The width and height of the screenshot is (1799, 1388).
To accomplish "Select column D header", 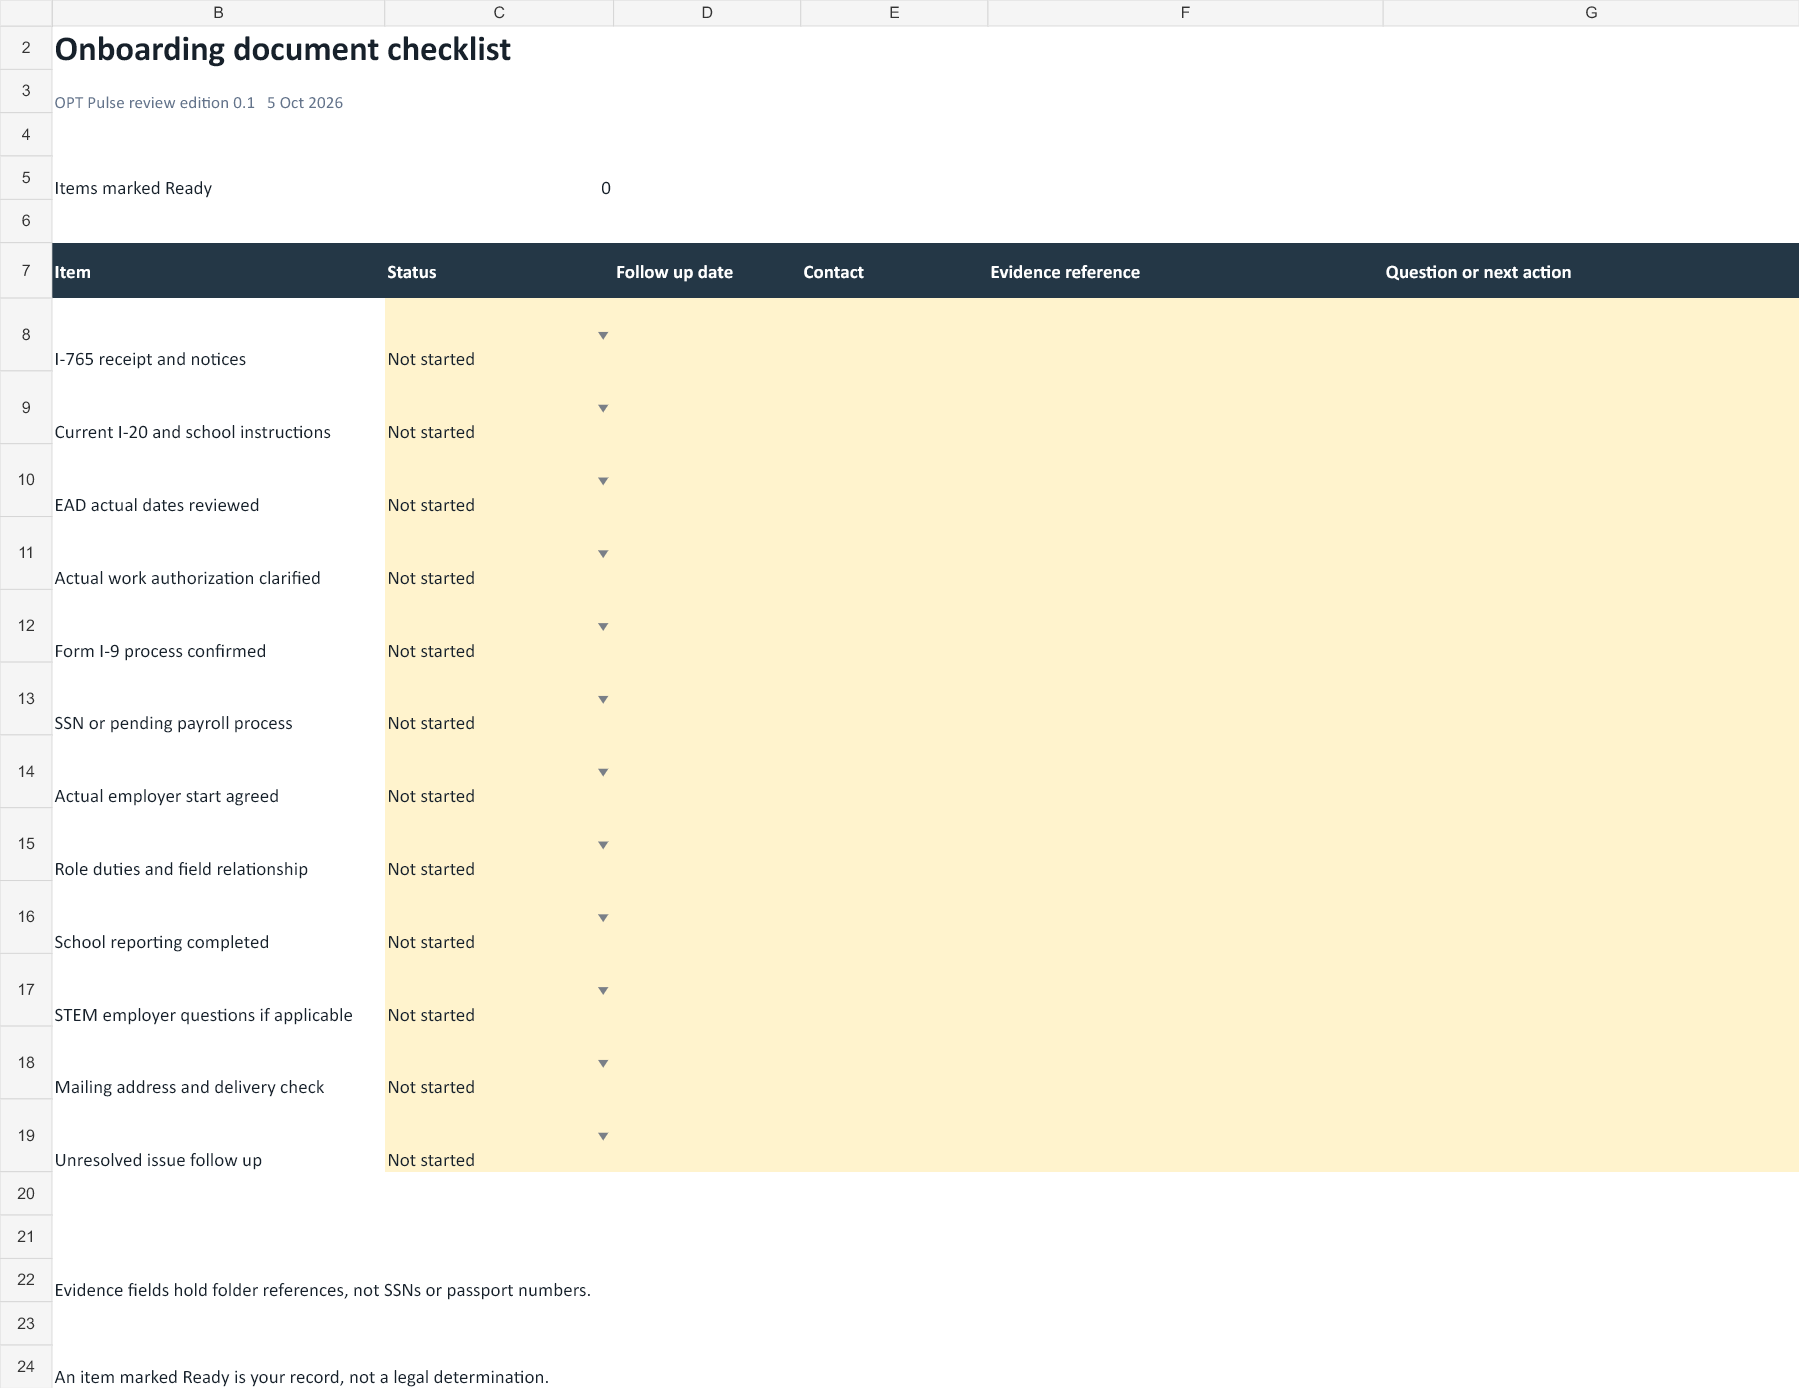I will [x=707, y=13].
